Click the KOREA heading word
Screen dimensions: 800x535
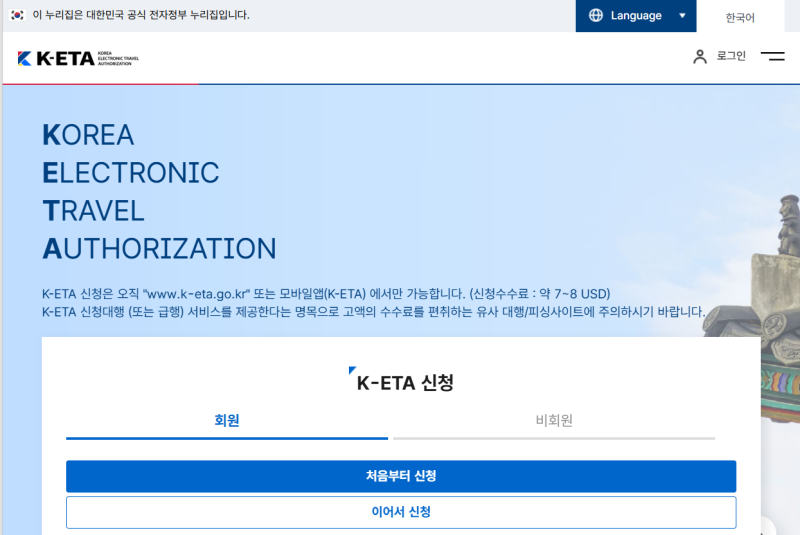pos(88,135)
